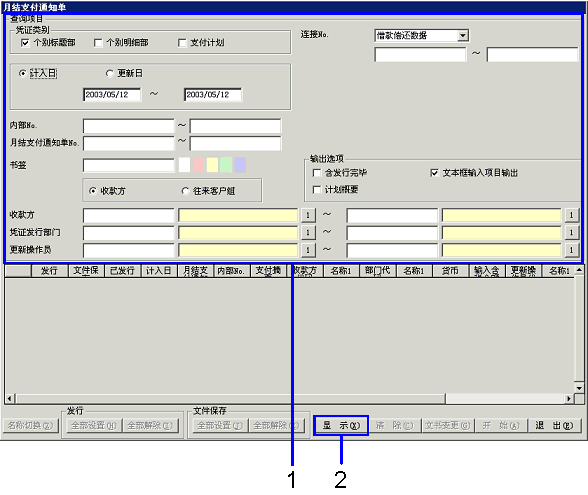Click lookup button at far right of 更新操作员 row
The width and height of the screenshot is (588, 495).
point(571,249)
